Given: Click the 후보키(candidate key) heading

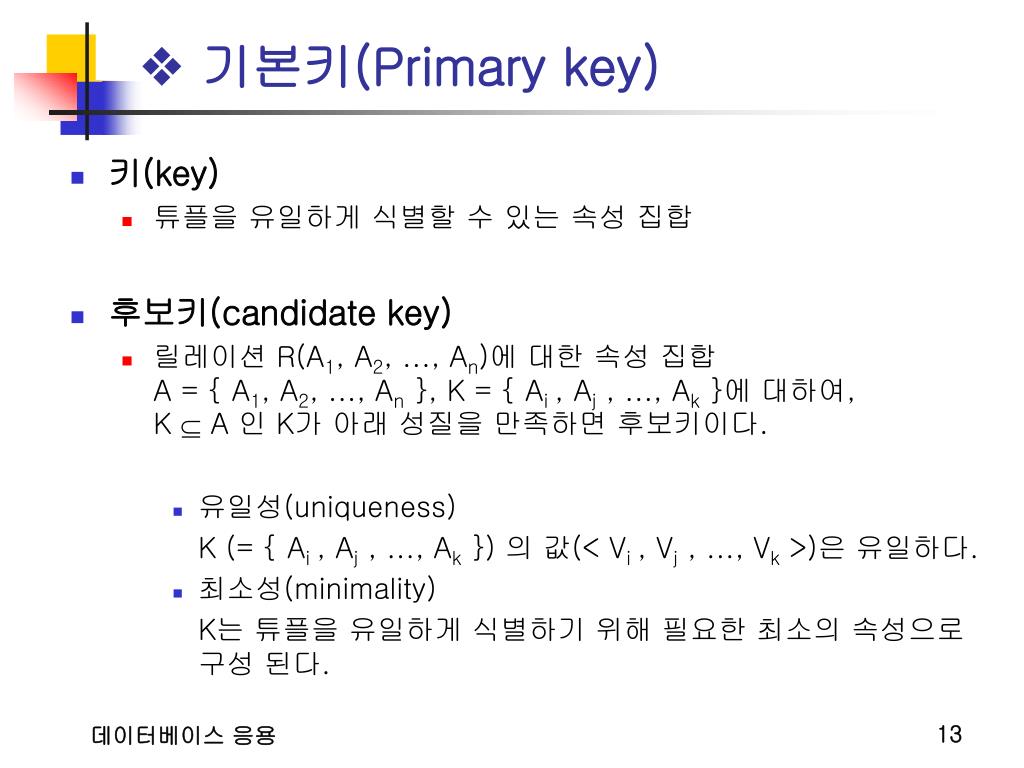Looking at the screenshot, I should (x=280, y=313).
